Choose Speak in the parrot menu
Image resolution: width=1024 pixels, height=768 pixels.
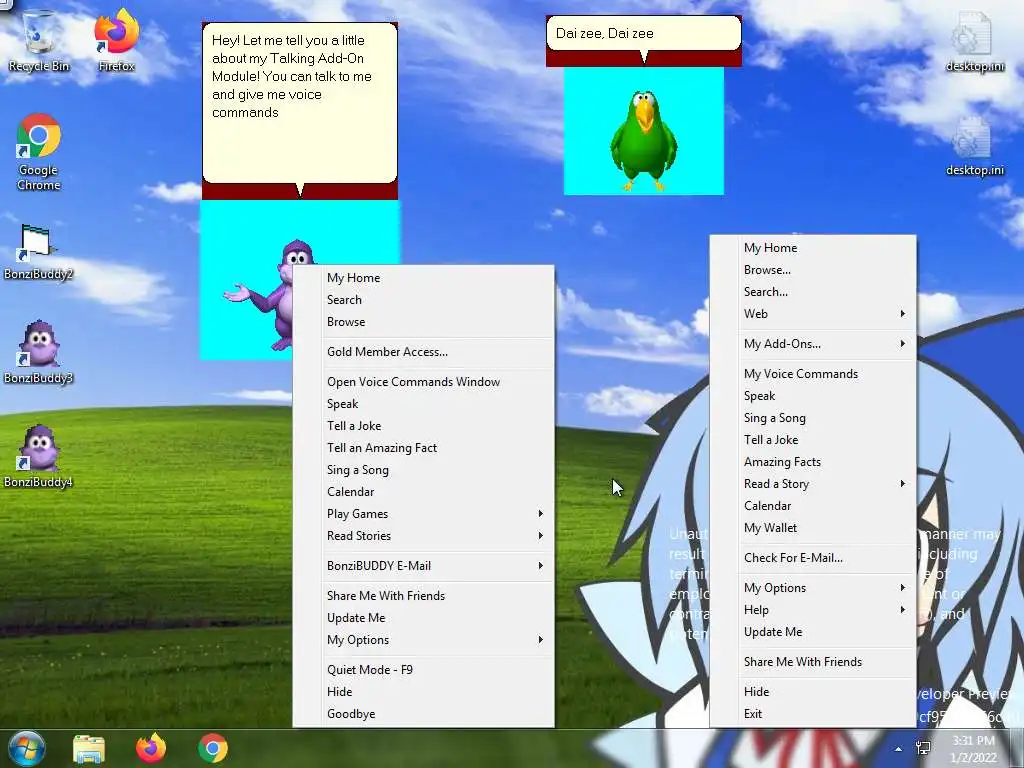[813, 396]
